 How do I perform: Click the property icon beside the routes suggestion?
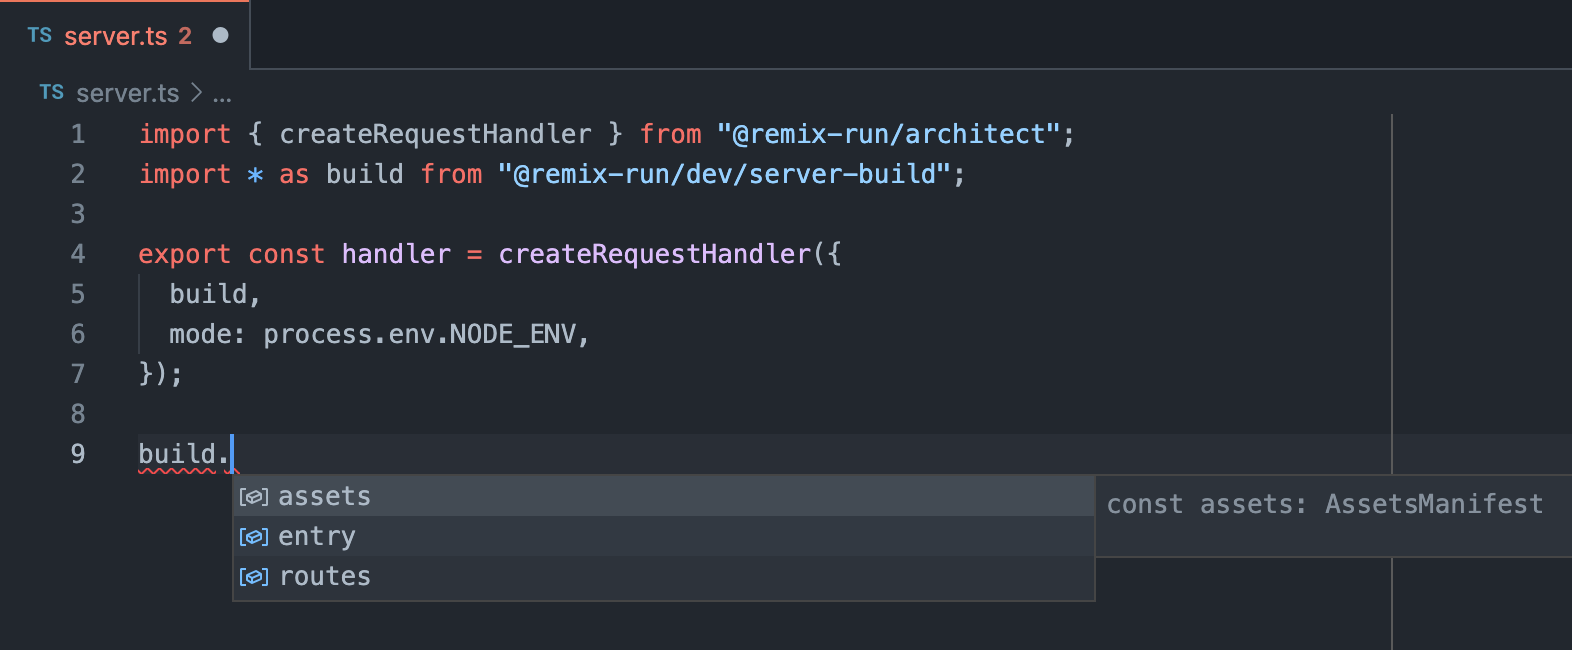[253, 576]
